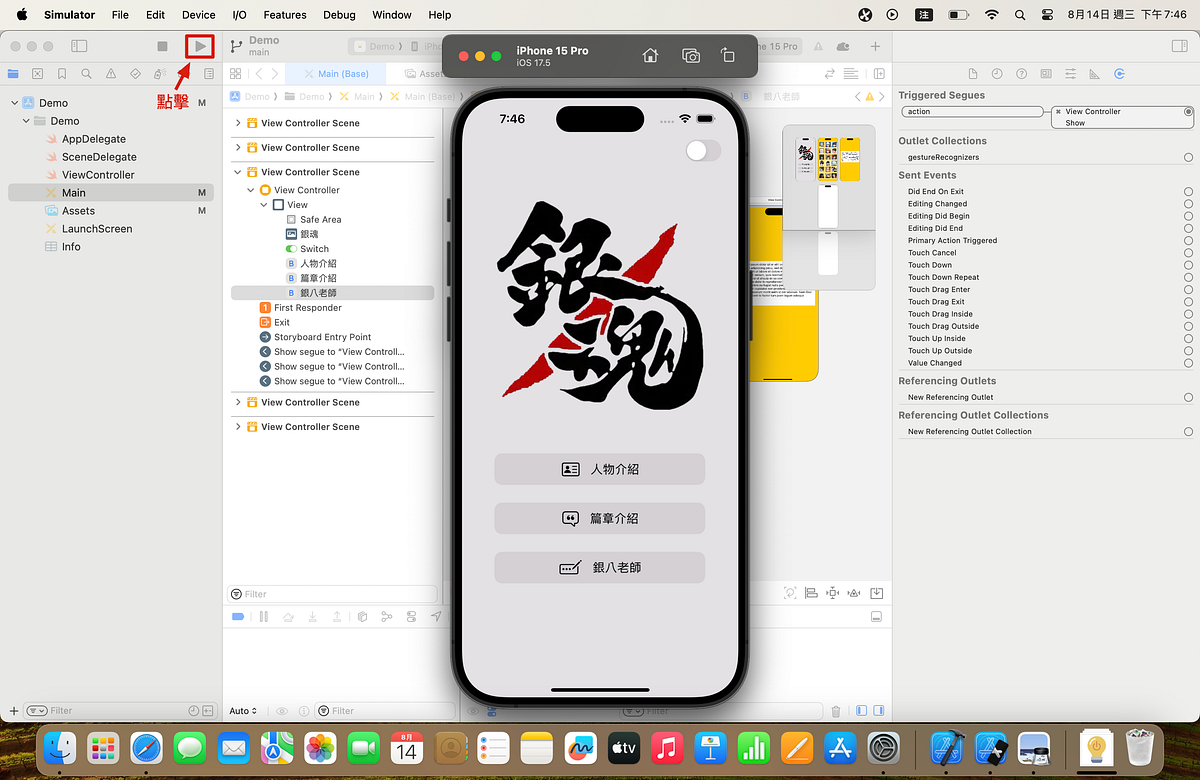1200x780 pixels.
Task: Click the Update Frames icon in the canvas bar
Action: tap(790, 592)
